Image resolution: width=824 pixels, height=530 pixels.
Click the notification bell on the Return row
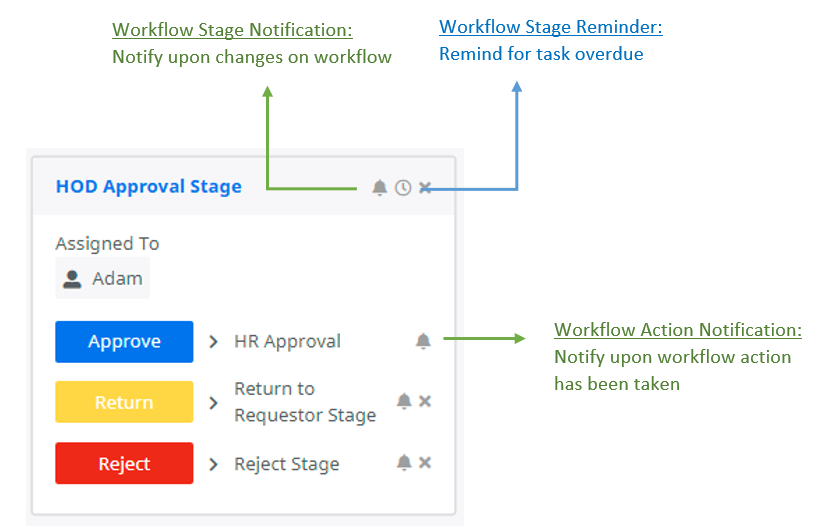pos(404,401)
